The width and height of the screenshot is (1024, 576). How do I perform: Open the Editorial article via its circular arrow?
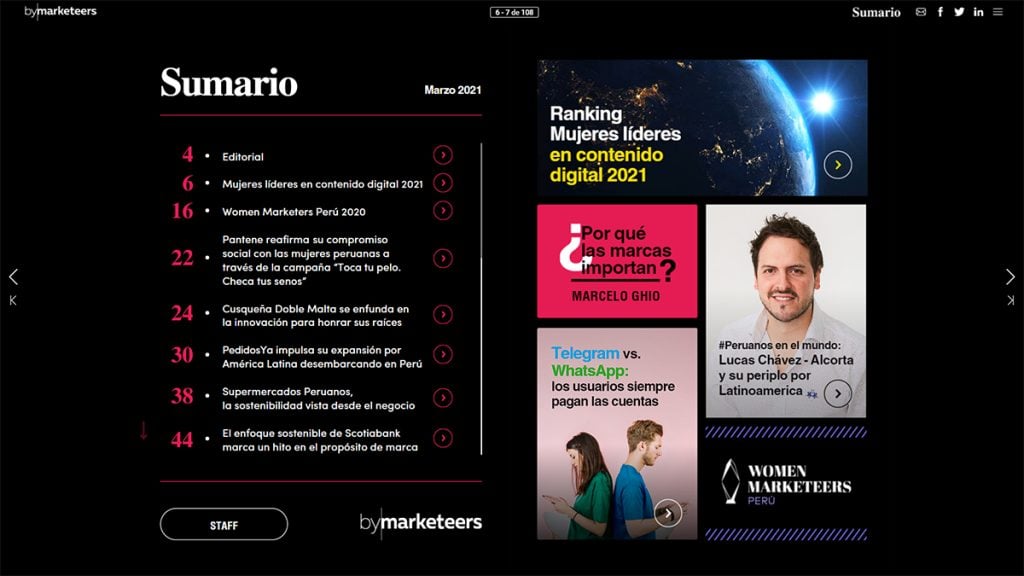(443, 156)
